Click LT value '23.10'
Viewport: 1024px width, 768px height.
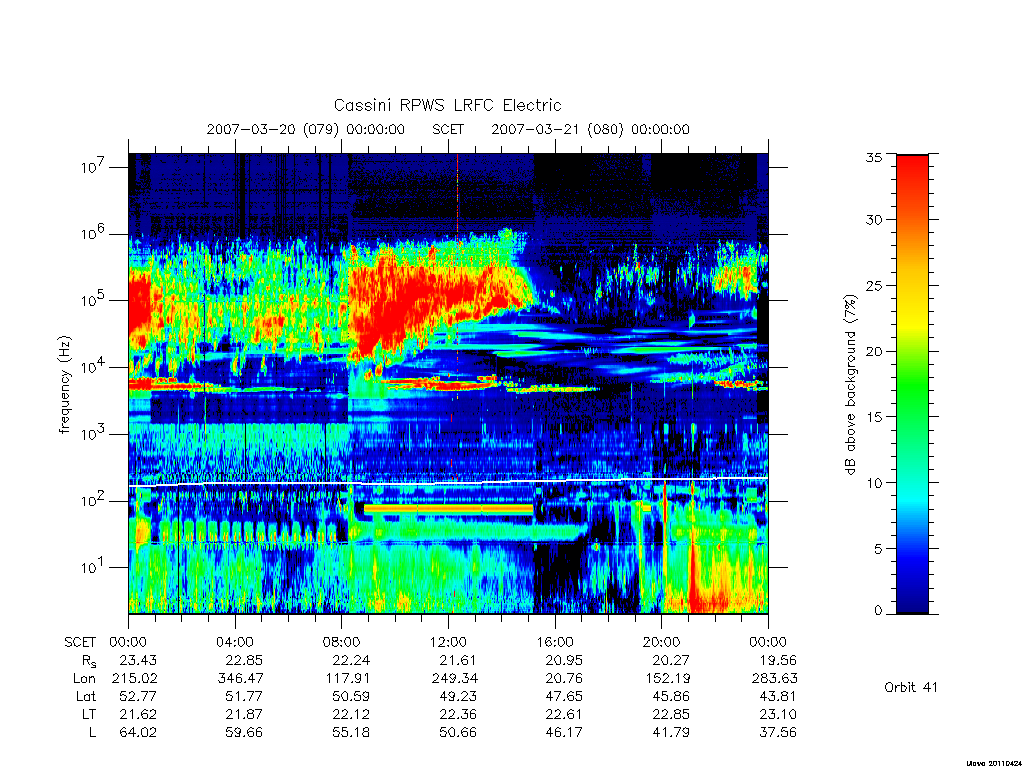point(778,714)
